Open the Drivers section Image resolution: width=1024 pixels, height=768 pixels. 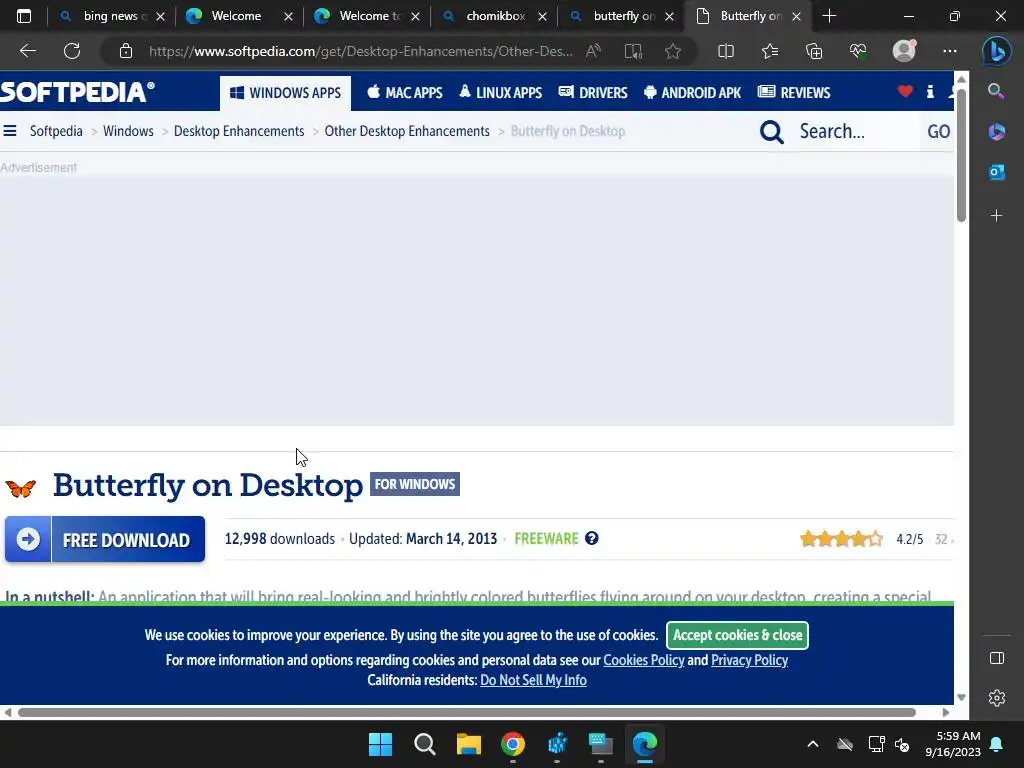[593, 93]
